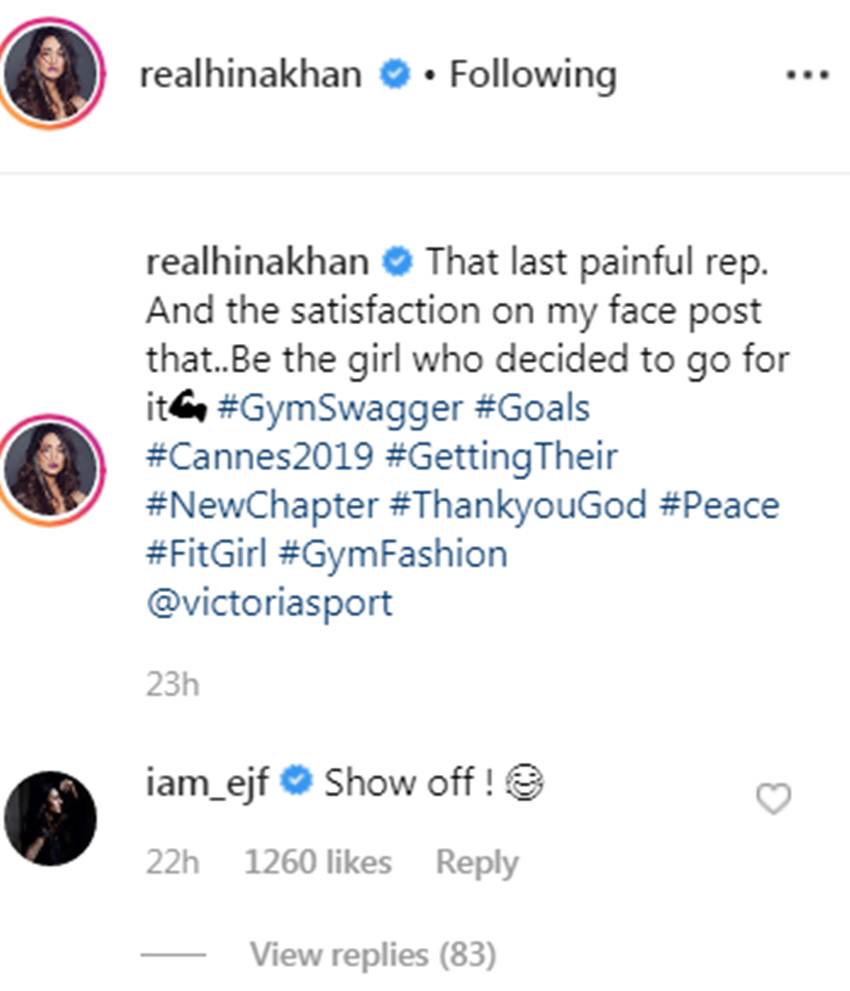Visit the #NewChapter hashtag page

[260, 505]
